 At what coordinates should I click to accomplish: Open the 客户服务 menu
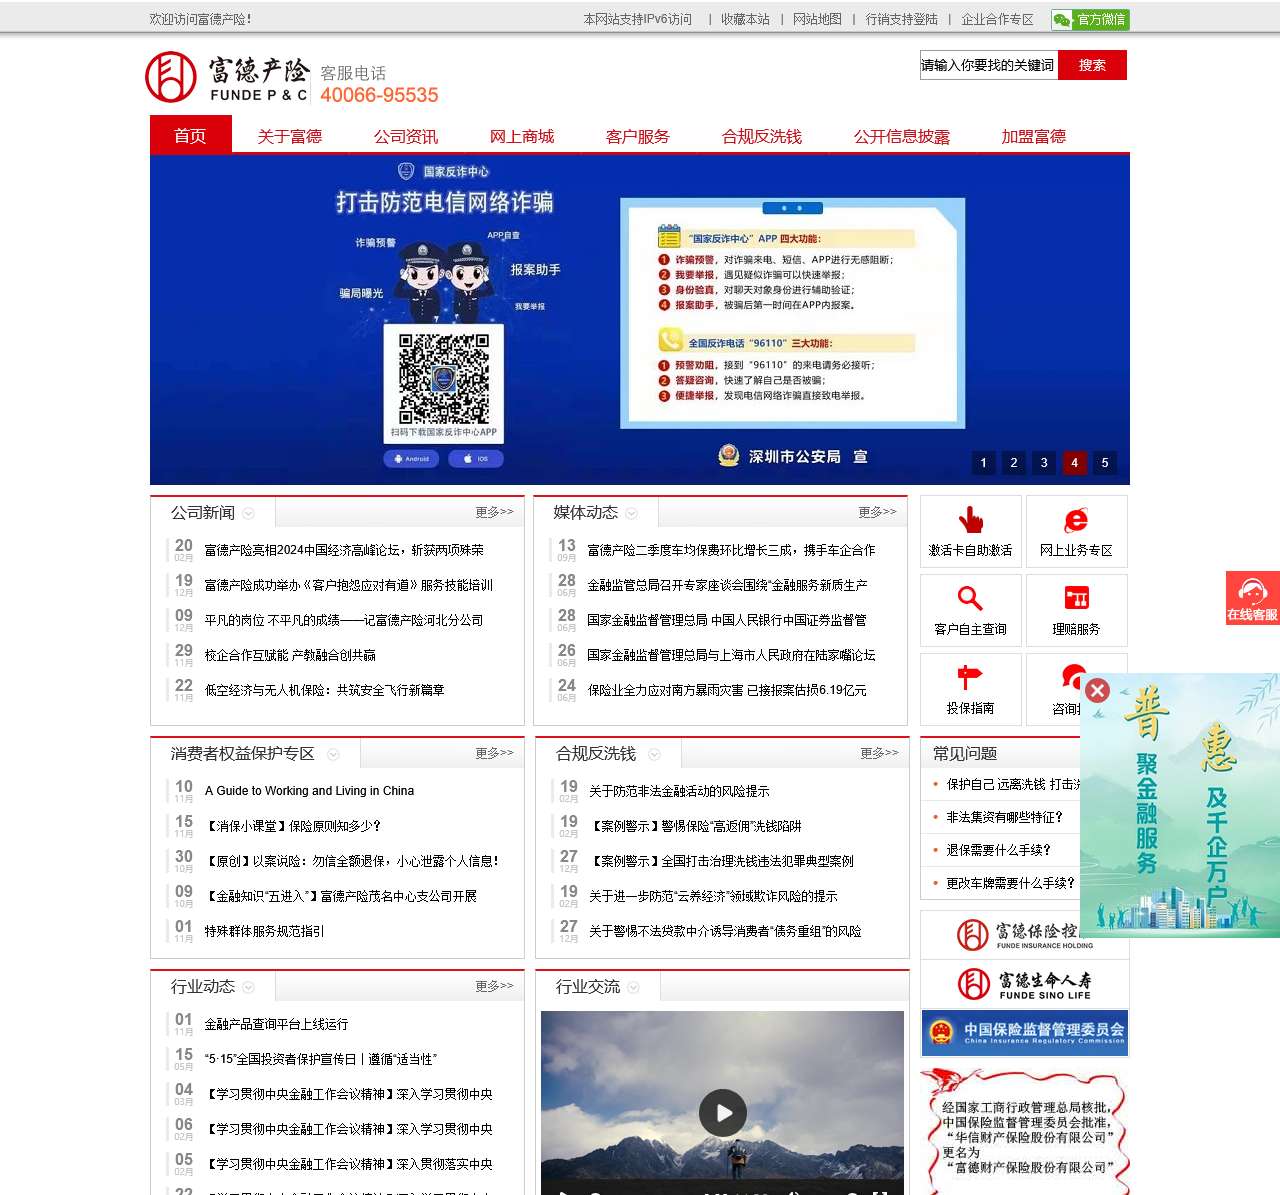click(638, 136)
